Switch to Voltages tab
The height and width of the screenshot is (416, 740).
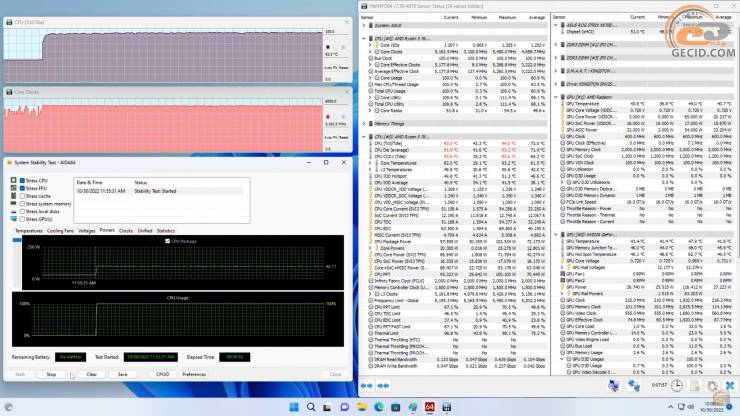(86, 231)
